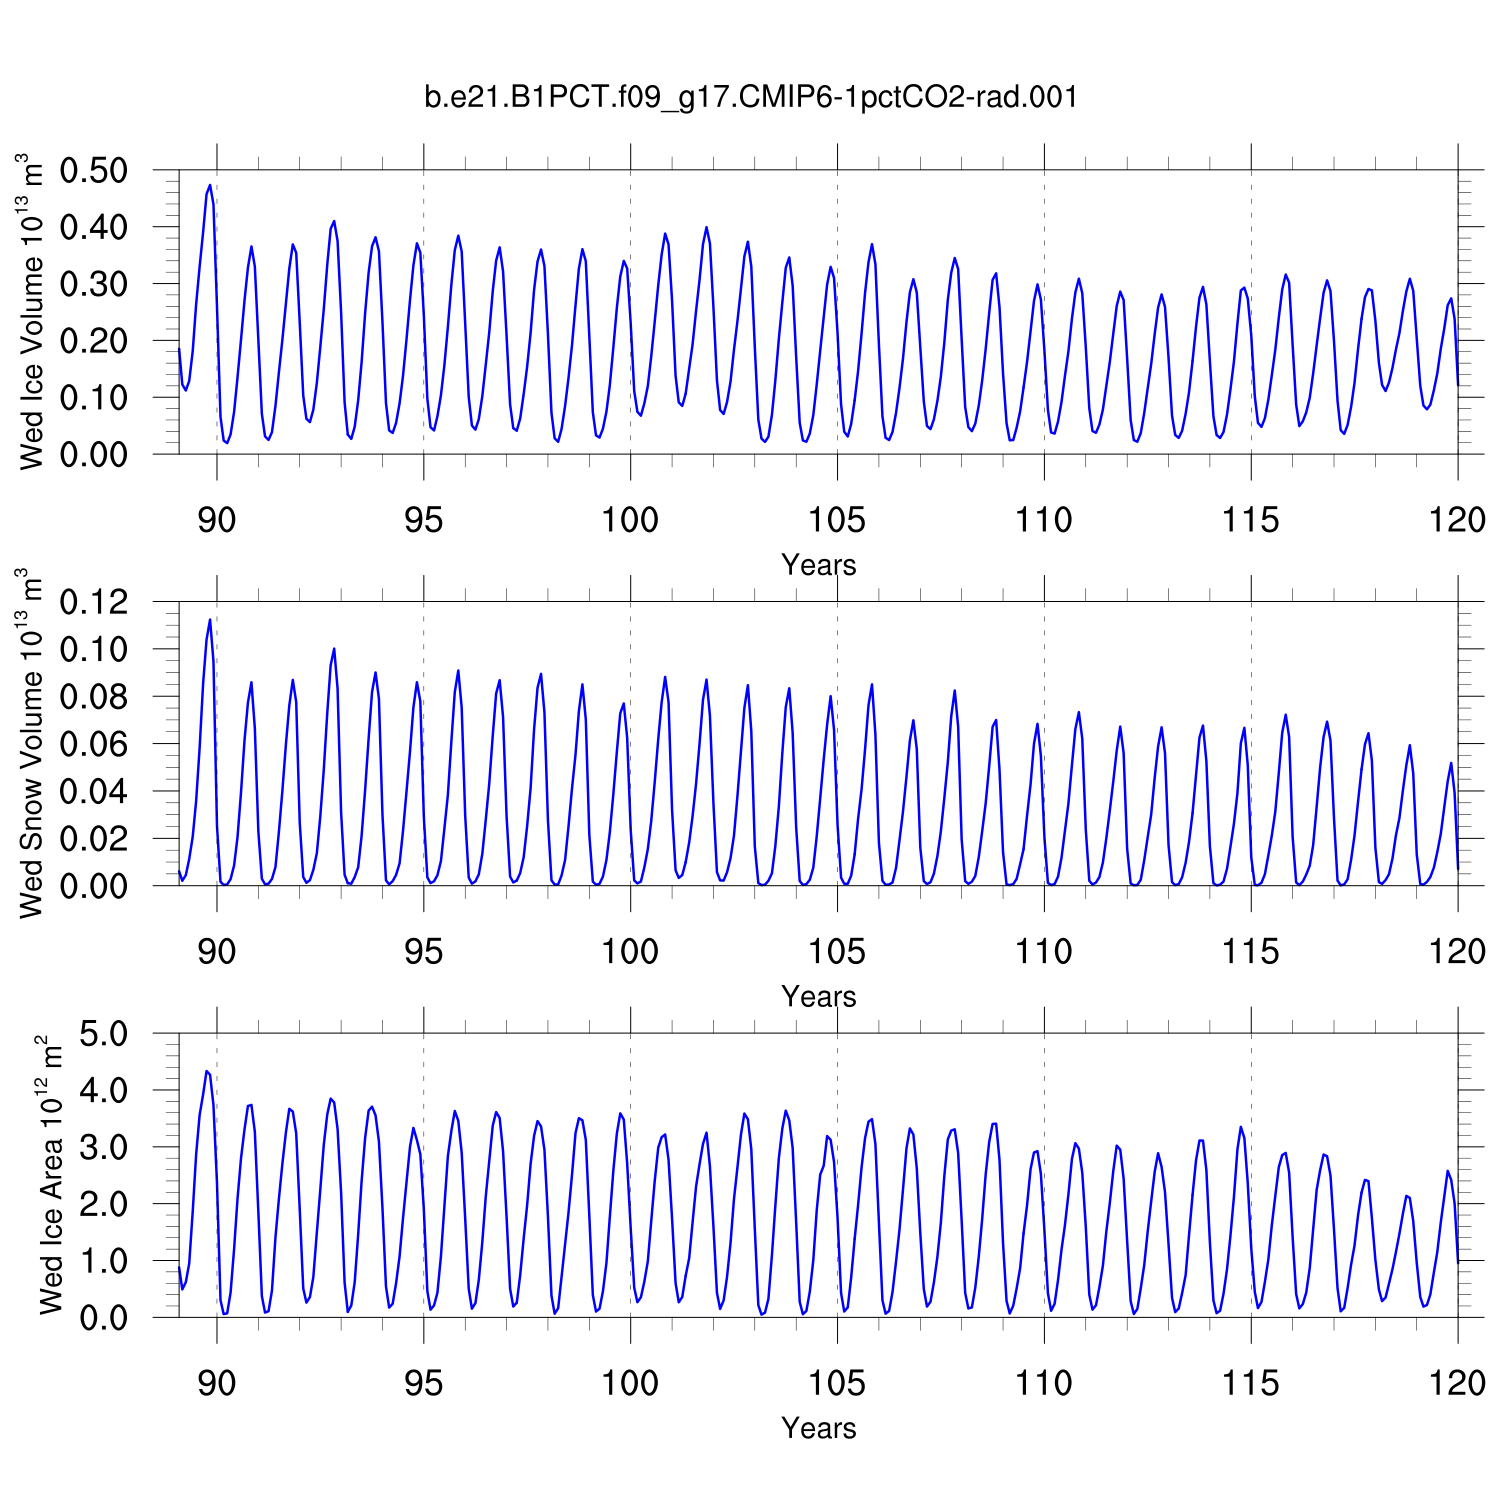Click the 0.50 tick on ice volume axis
Viewport: 1500px width, 1500px height.
click(x=93, y=171)
